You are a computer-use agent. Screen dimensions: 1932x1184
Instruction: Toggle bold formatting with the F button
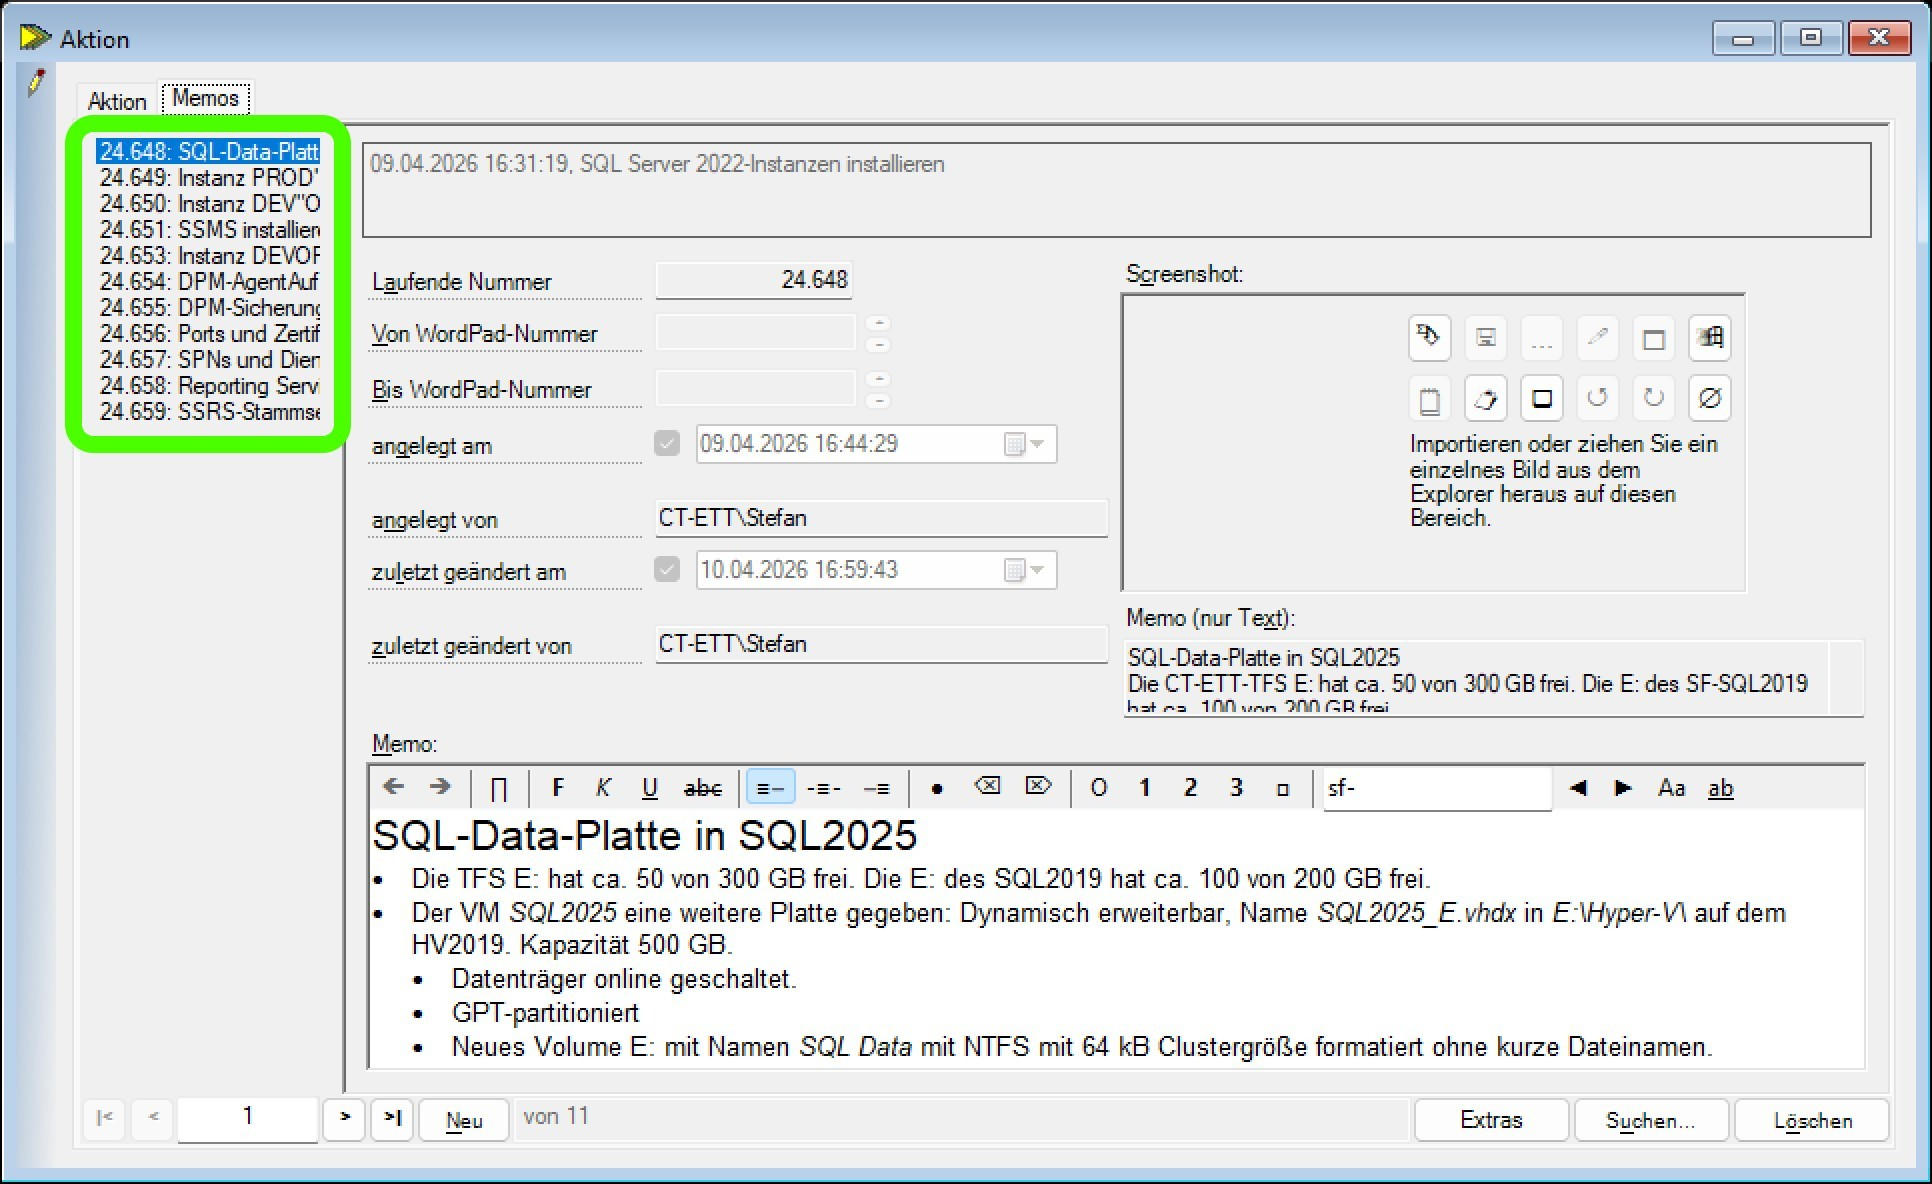pyautogui.click(x=558, y=788)
